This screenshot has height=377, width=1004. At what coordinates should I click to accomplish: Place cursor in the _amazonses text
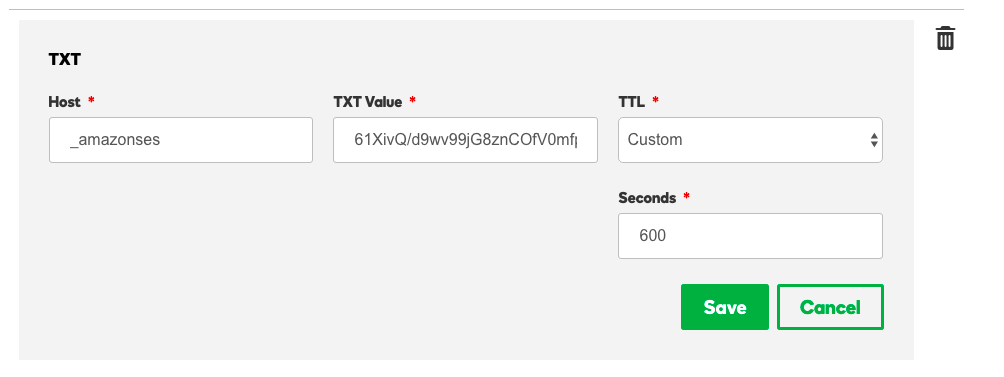point(115,140)
